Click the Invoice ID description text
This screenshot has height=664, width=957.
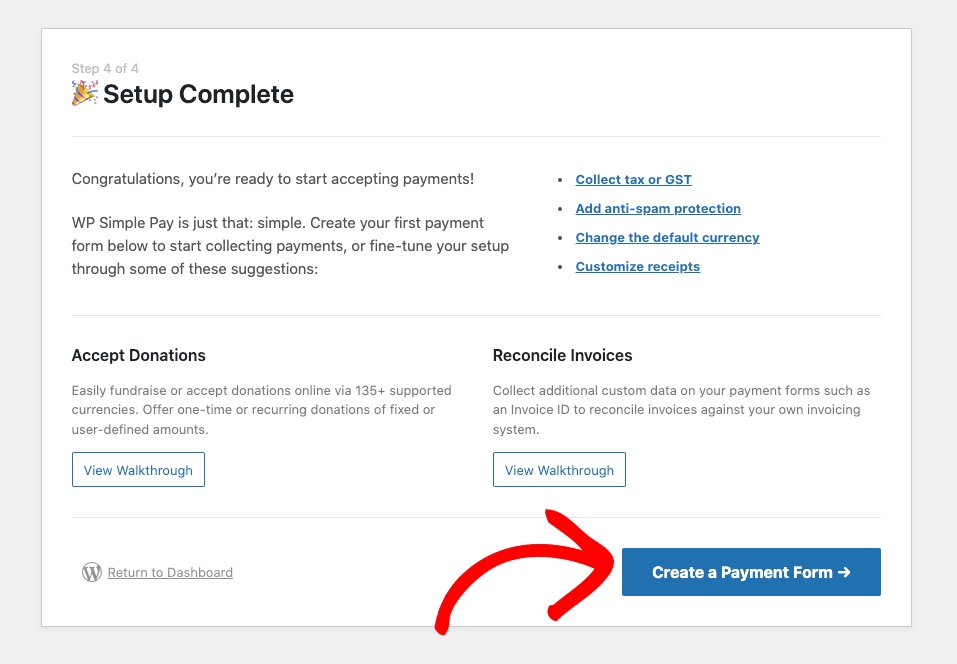681,409
